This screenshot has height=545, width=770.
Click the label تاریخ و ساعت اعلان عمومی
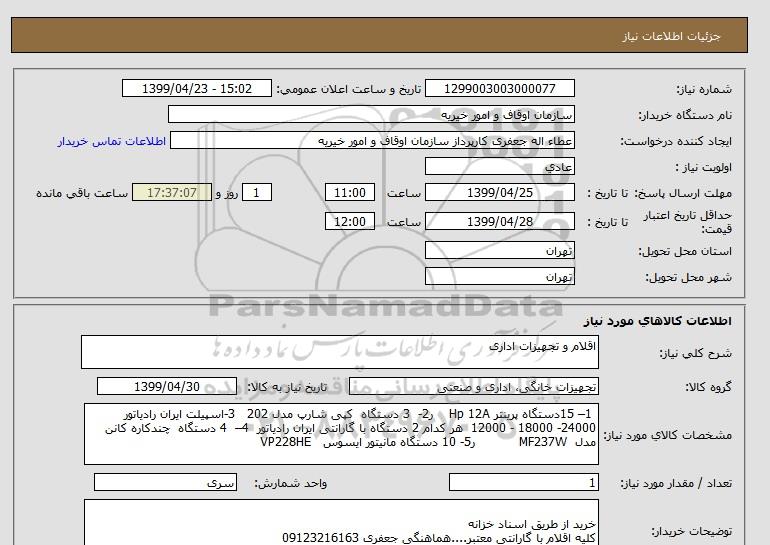pyautogui.click(x=349, y=89)
